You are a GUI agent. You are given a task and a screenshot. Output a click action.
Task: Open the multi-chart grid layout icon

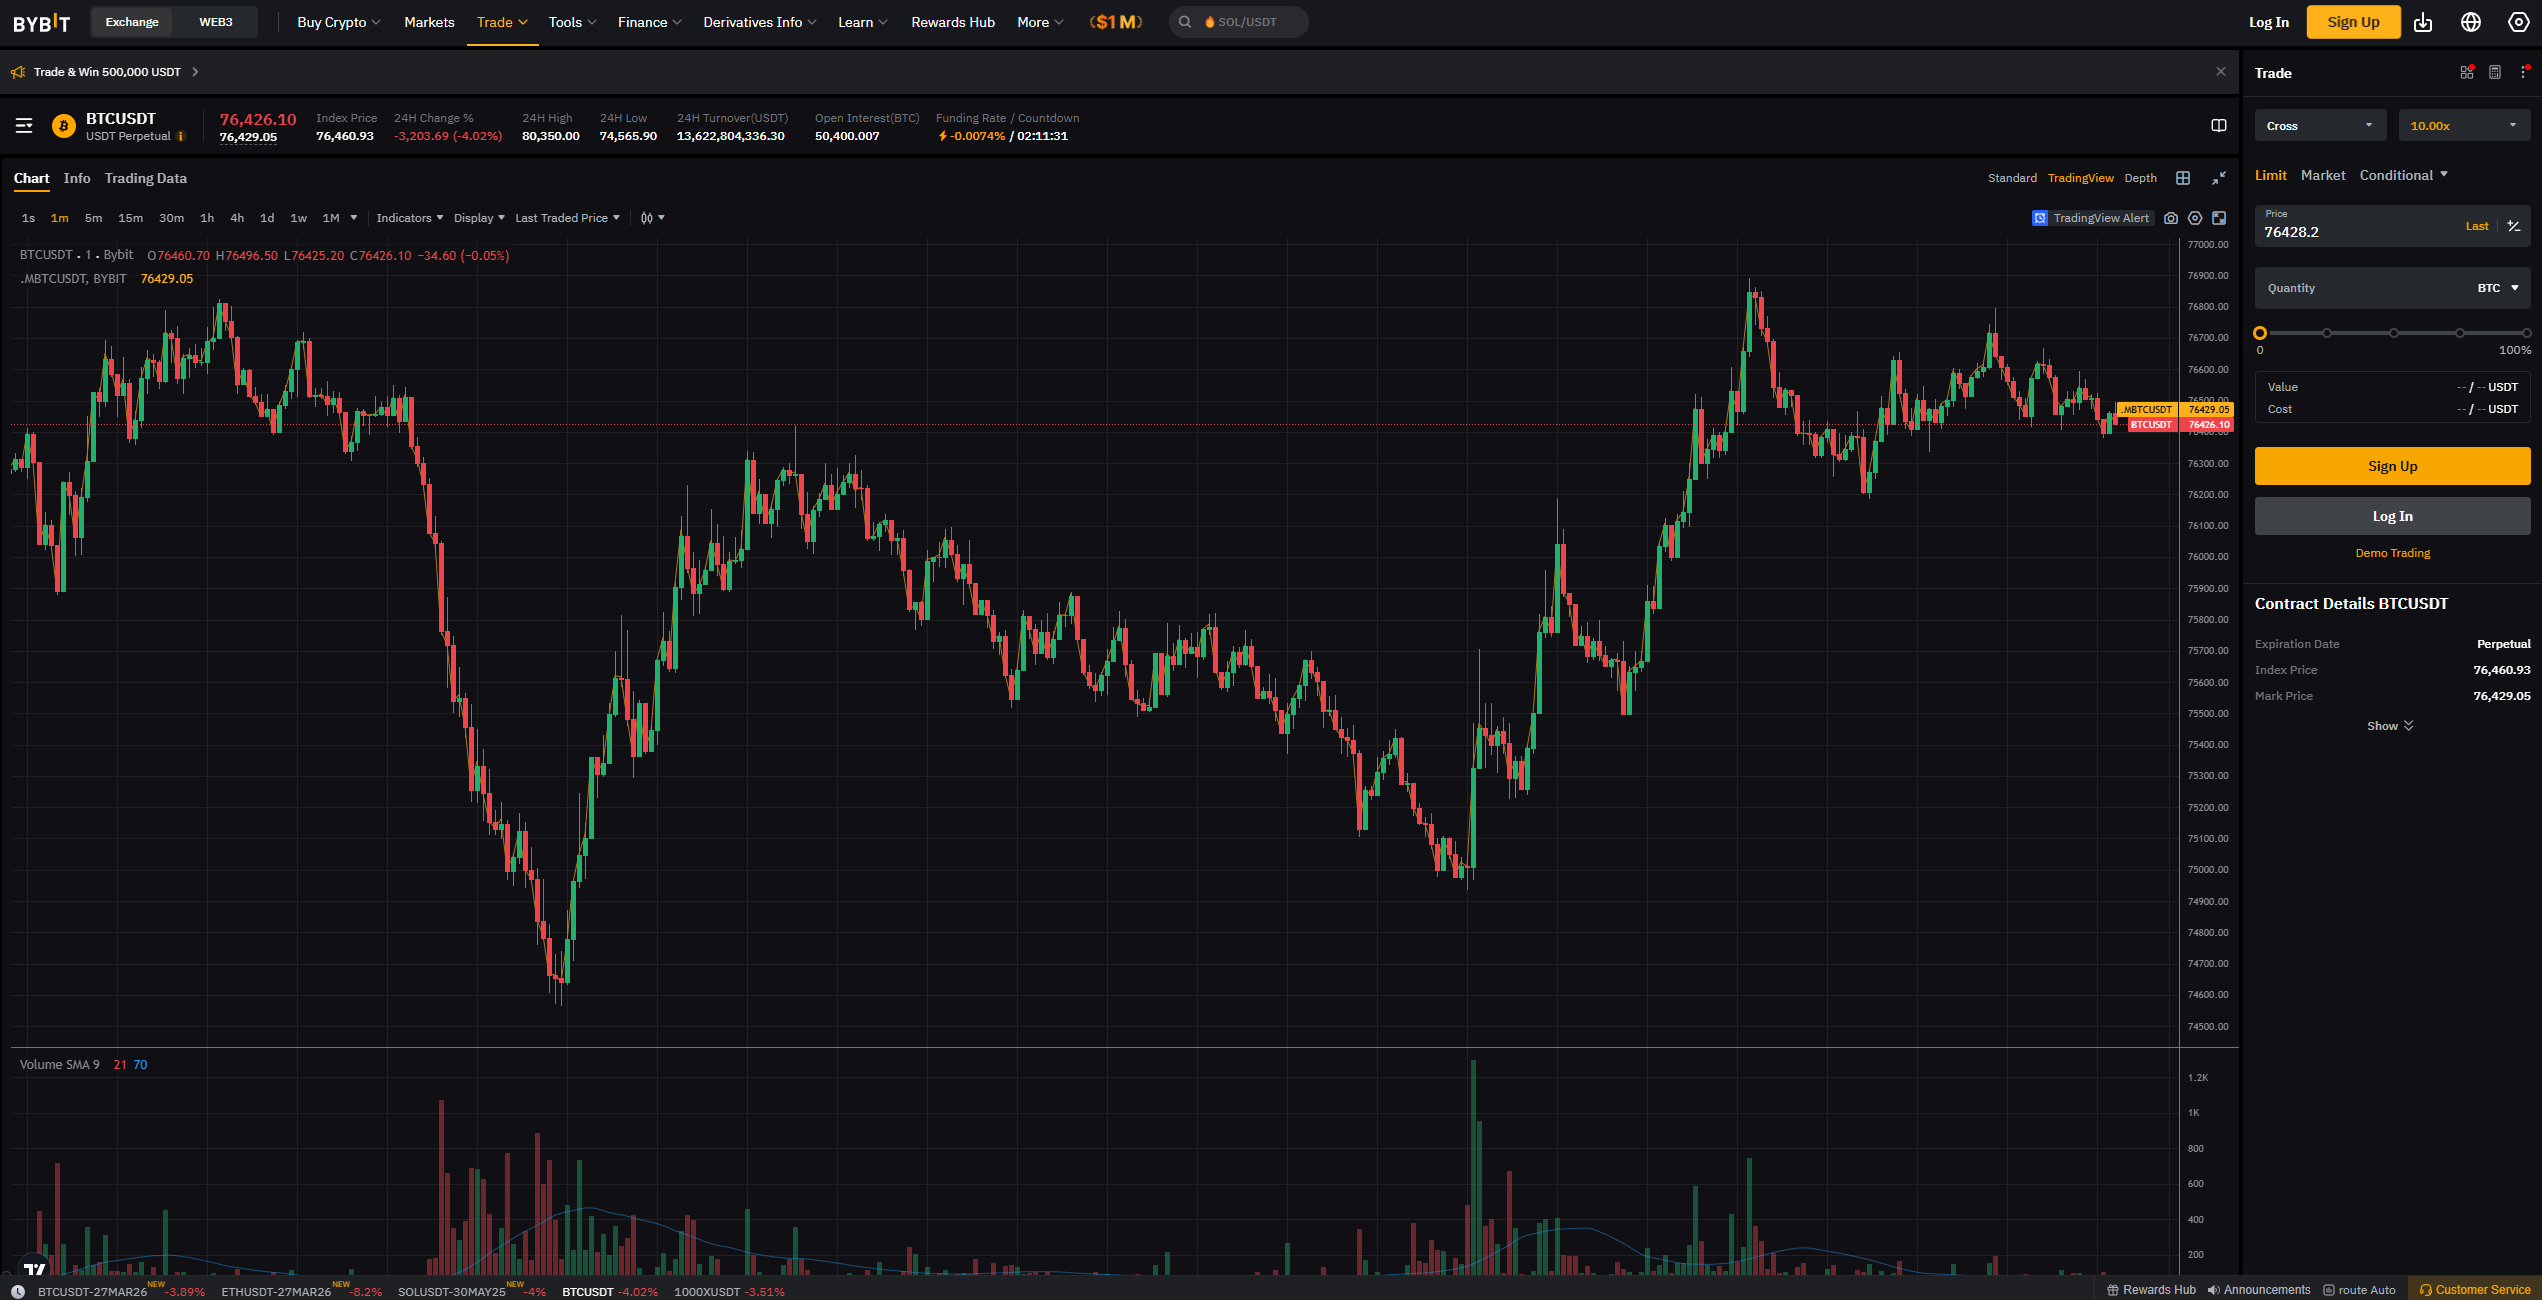pos(2183,178)
